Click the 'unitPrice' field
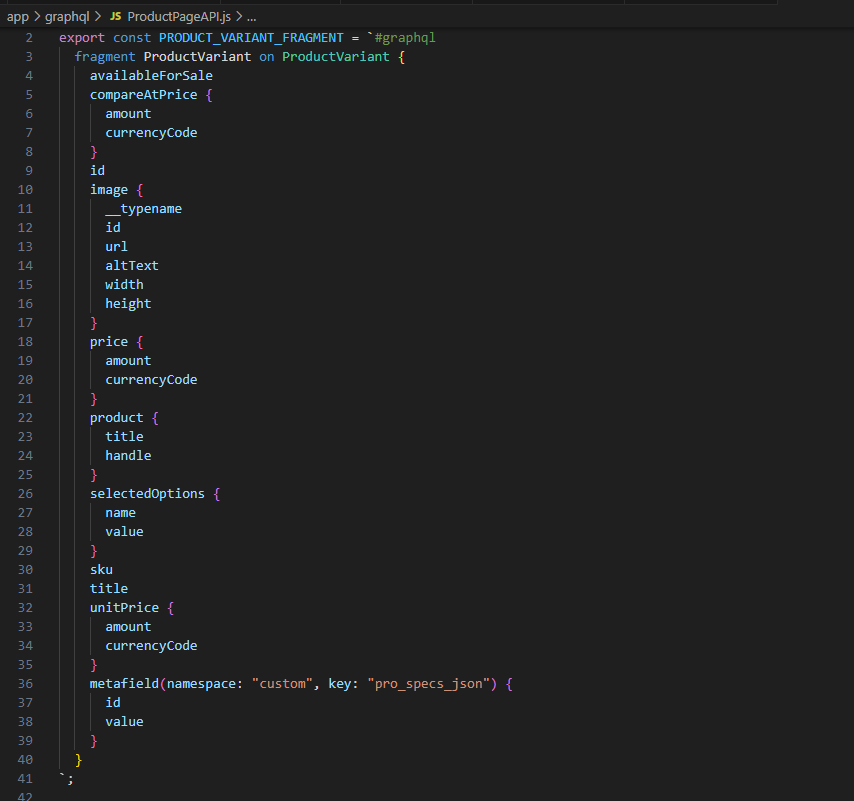Screen dimensions: 854x801 coord(124,608)
